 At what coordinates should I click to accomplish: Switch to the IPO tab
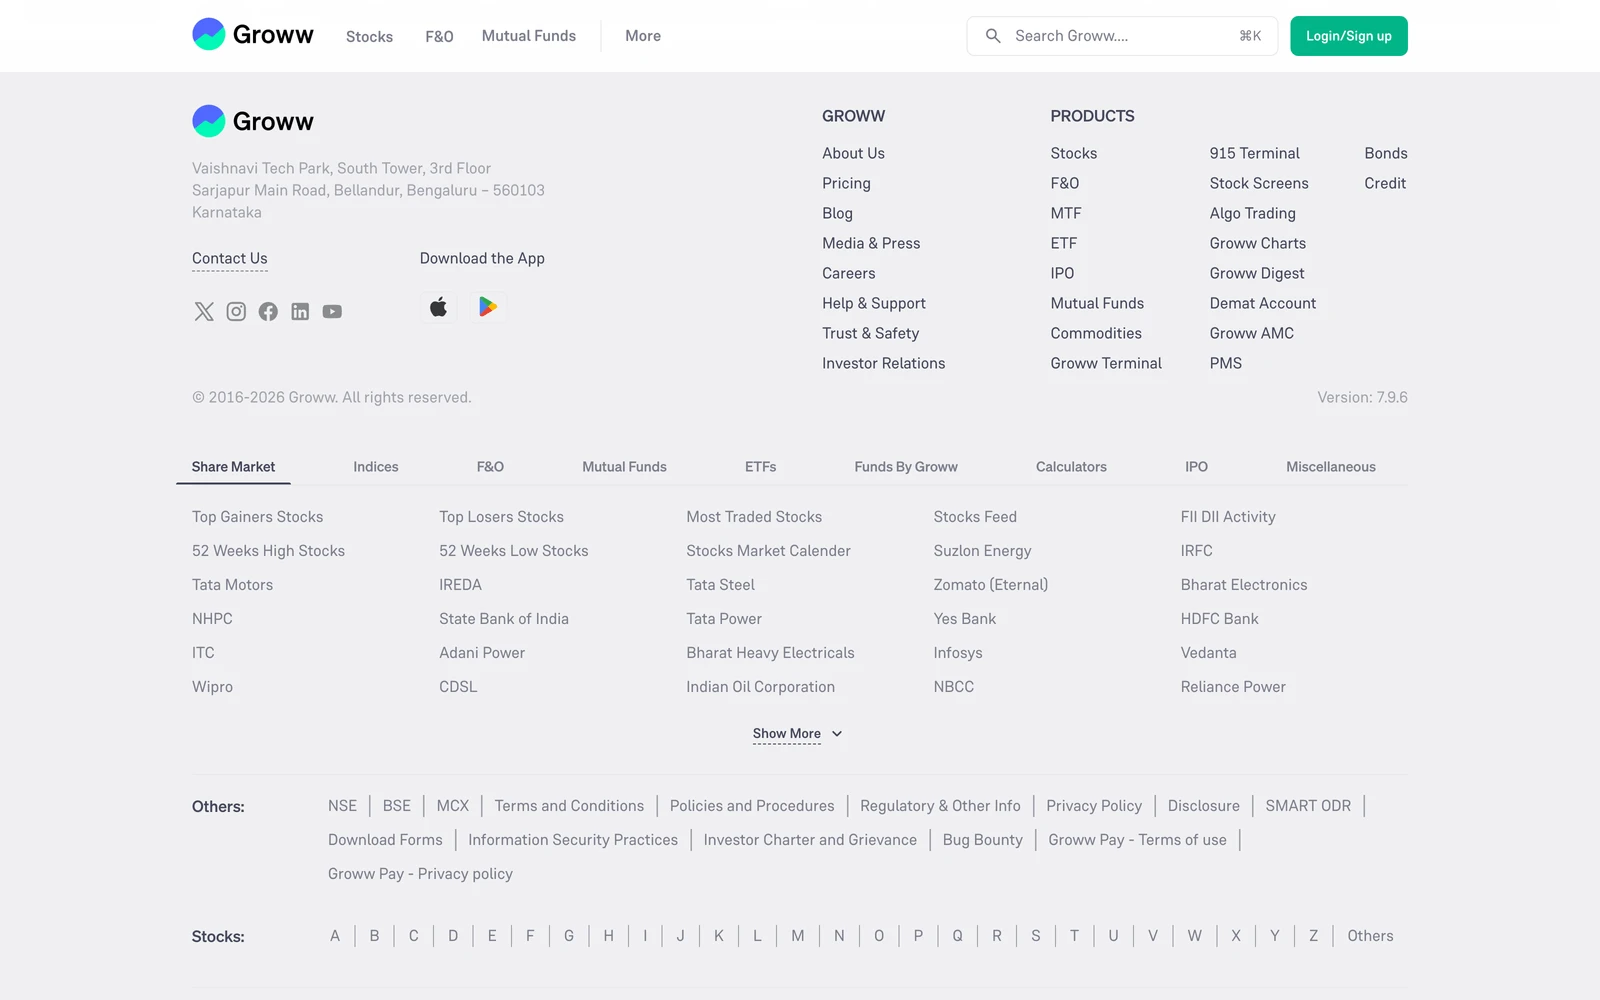coord(1197,467)
